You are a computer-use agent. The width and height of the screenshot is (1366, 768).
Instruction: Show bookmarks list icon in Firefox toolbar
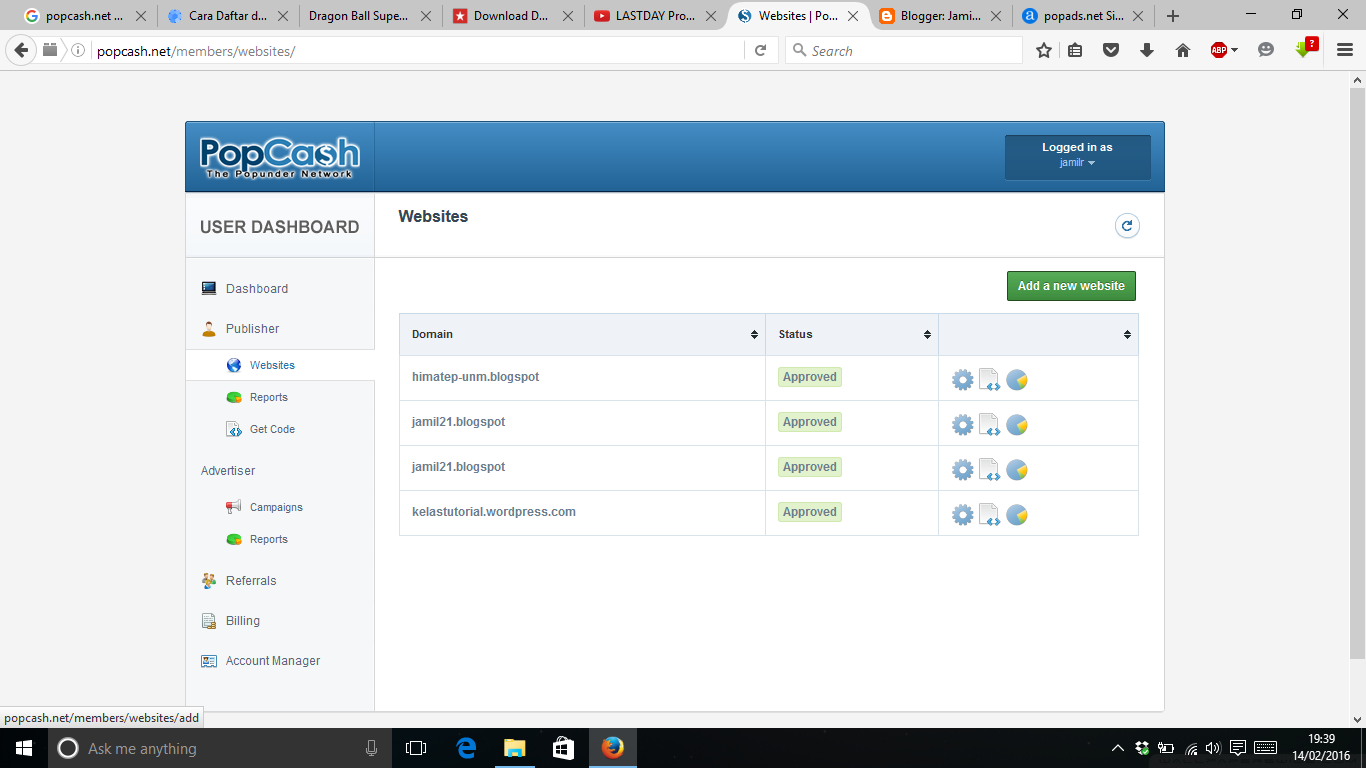point(1075,51)
